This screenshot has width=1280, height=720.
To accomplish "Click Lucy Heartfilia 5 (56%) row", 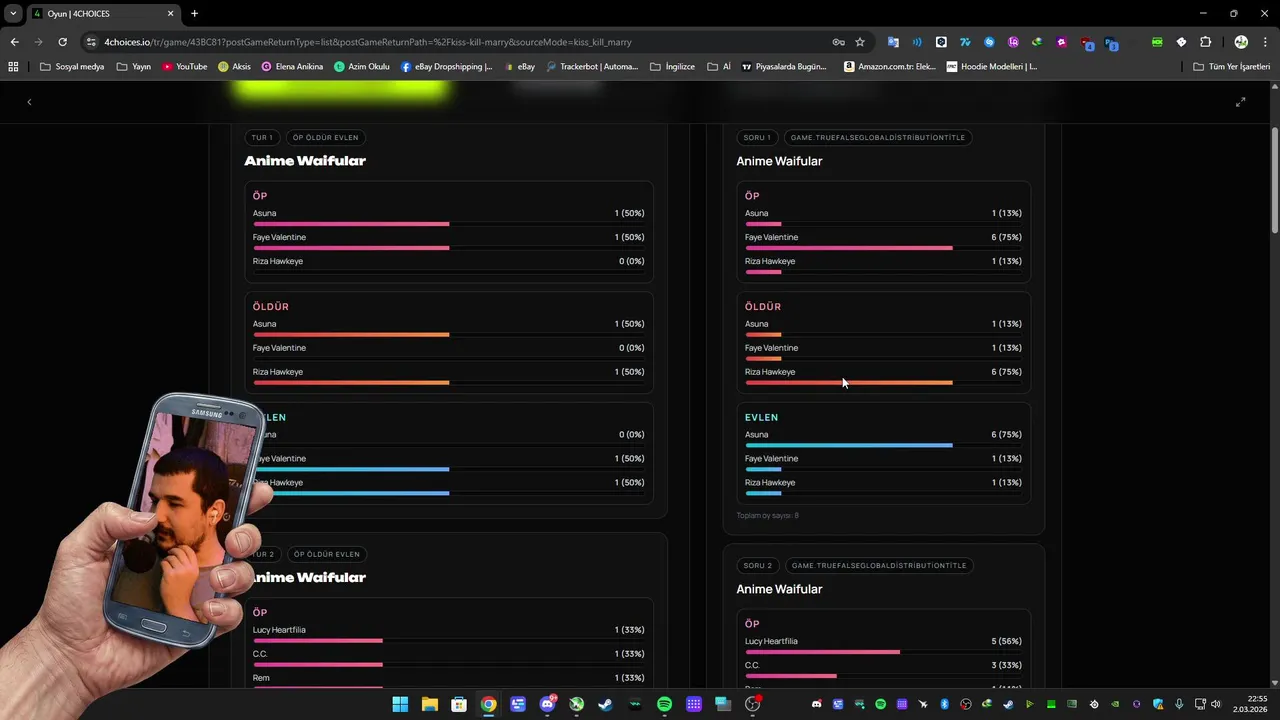I will (883, 645).
